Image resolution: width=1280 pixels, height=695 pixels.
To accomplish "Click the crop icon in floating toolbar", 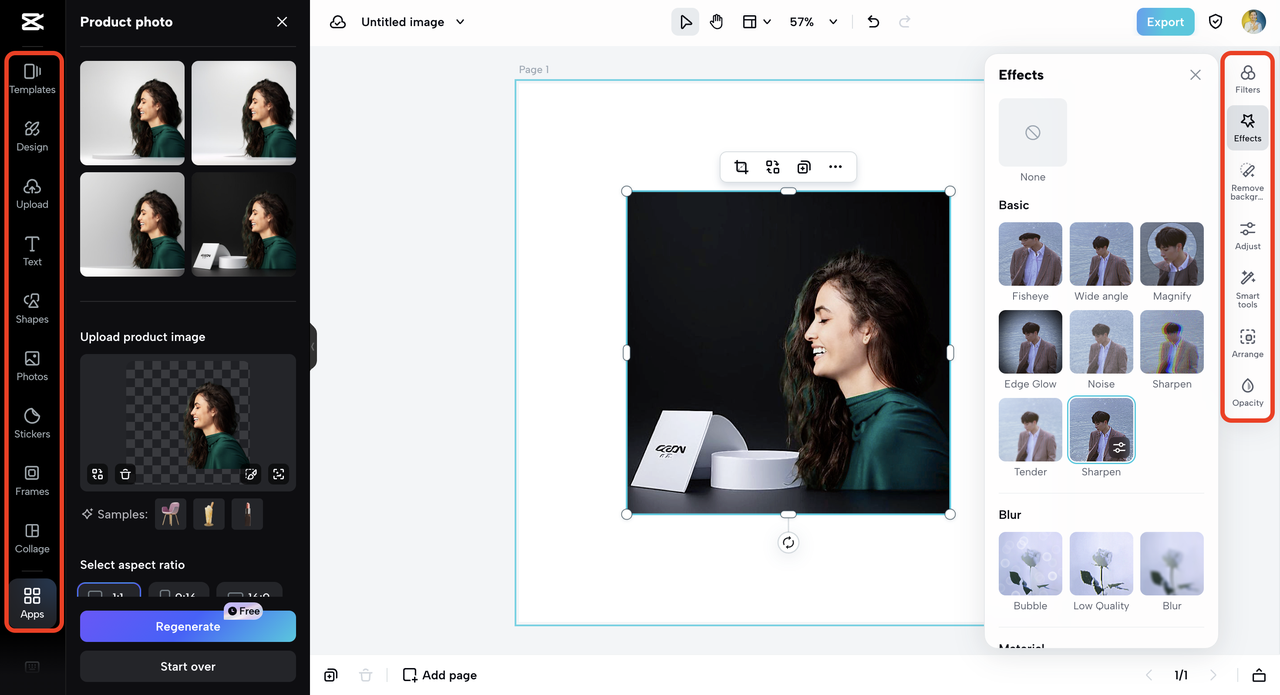I will [741, 167].
